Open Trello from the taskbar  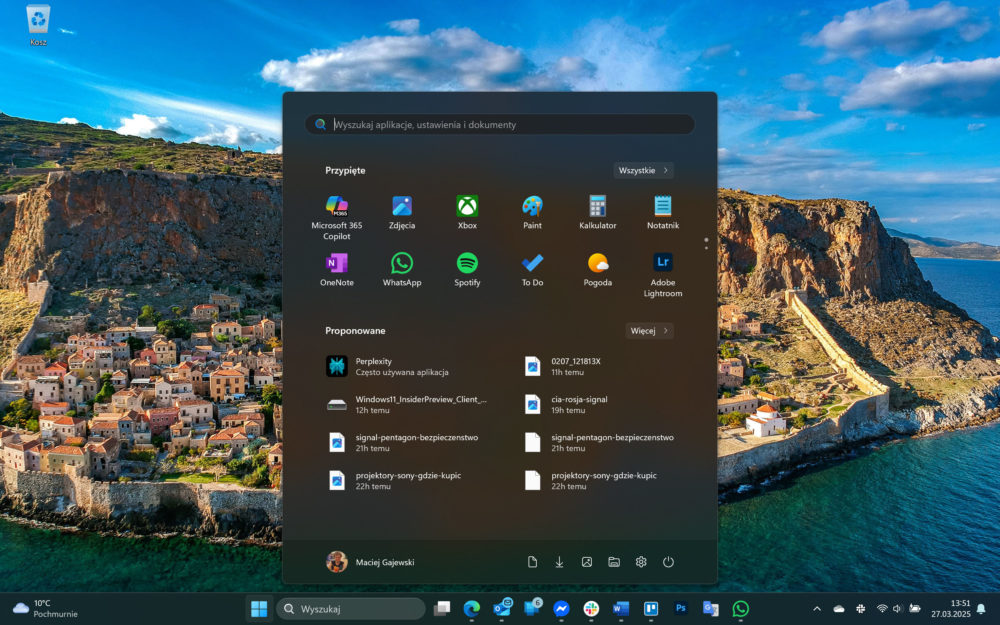pos(651,609)
